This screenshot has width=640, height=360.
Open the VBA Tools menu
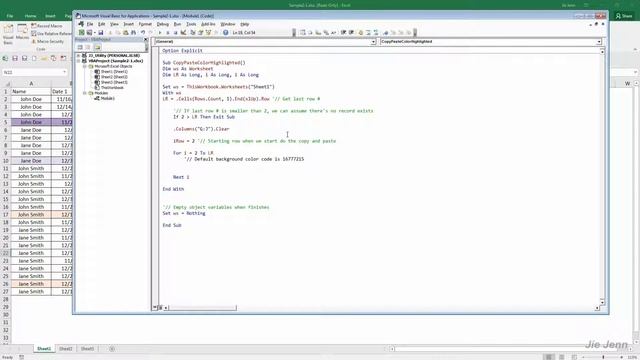tap(191, 24)
